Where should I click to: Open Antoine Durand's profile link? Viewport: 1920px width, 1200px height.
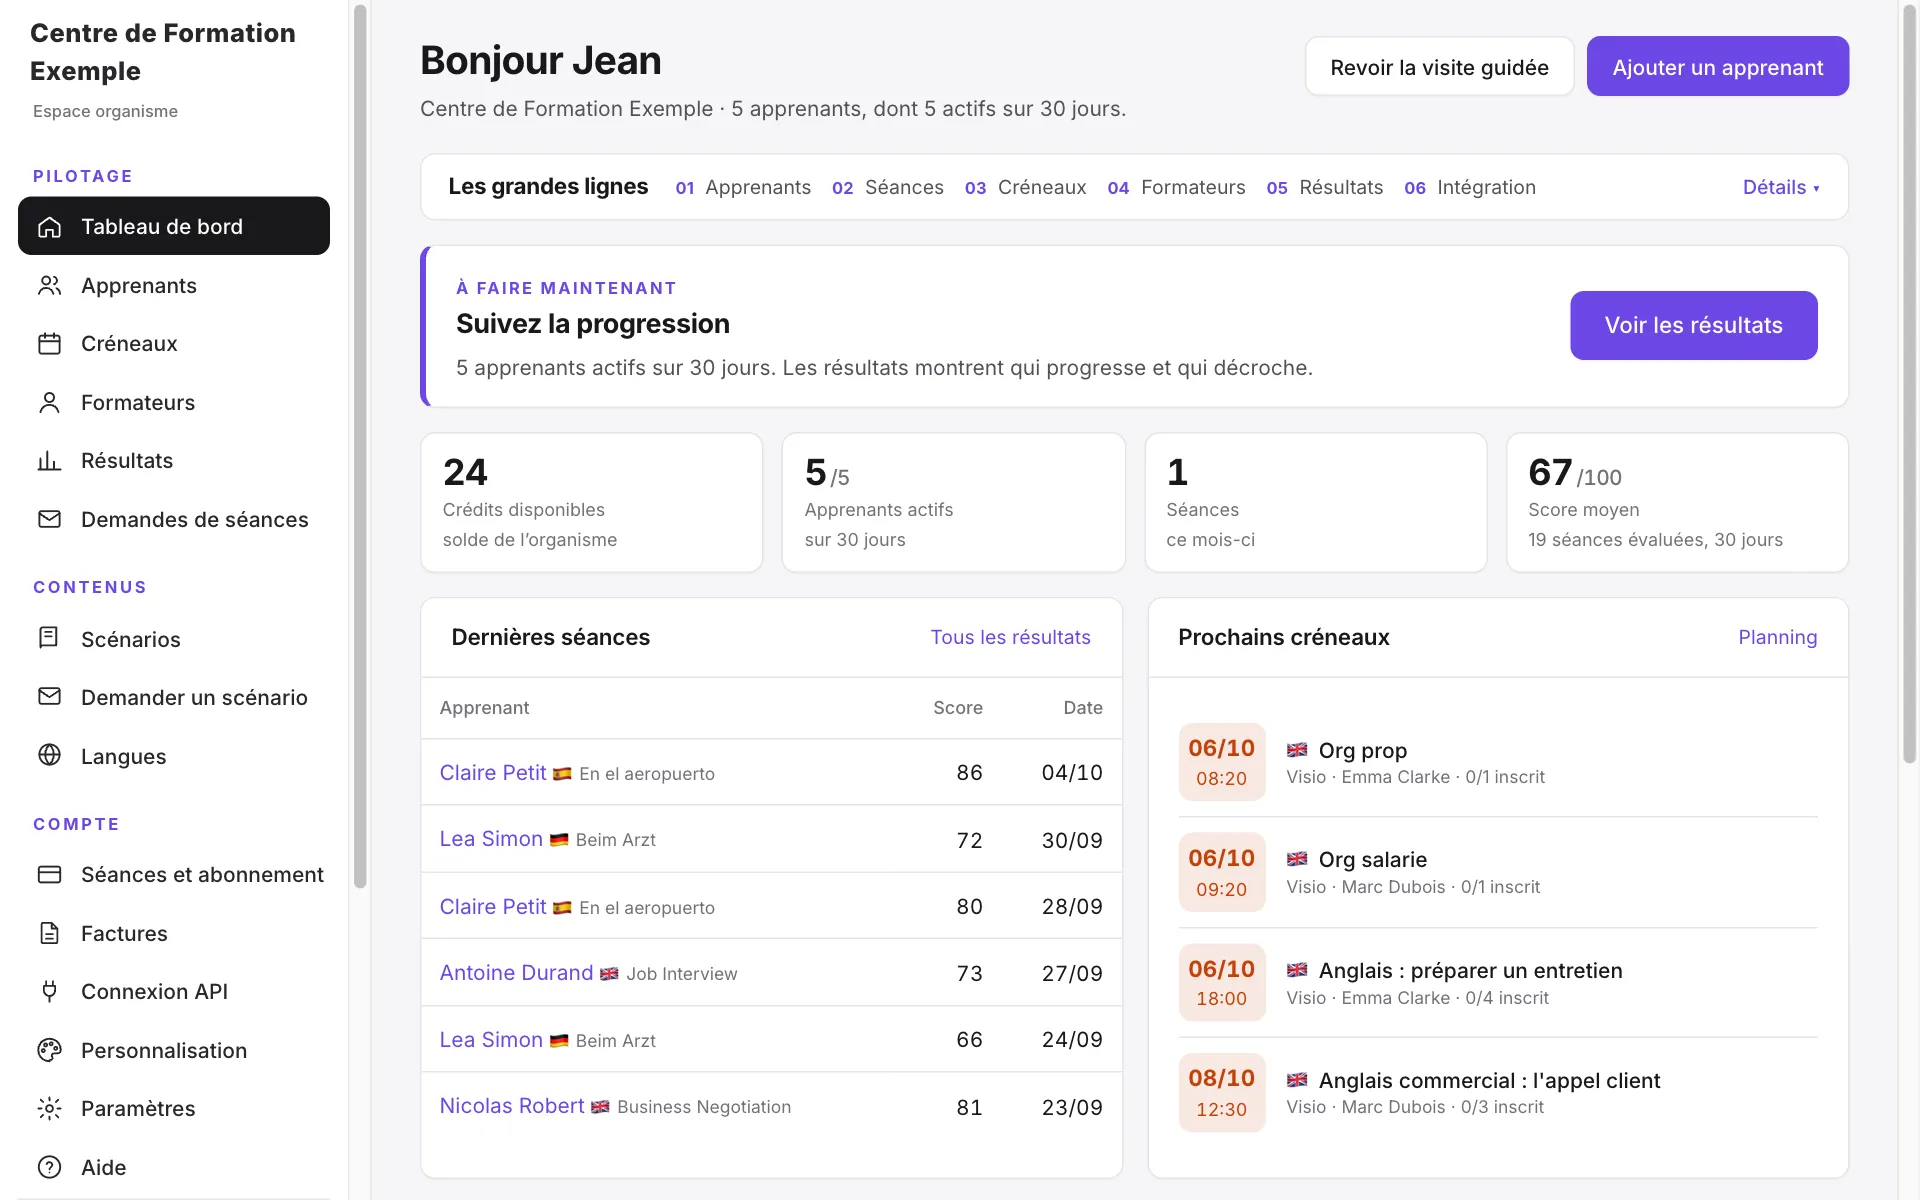coord(516,972)
